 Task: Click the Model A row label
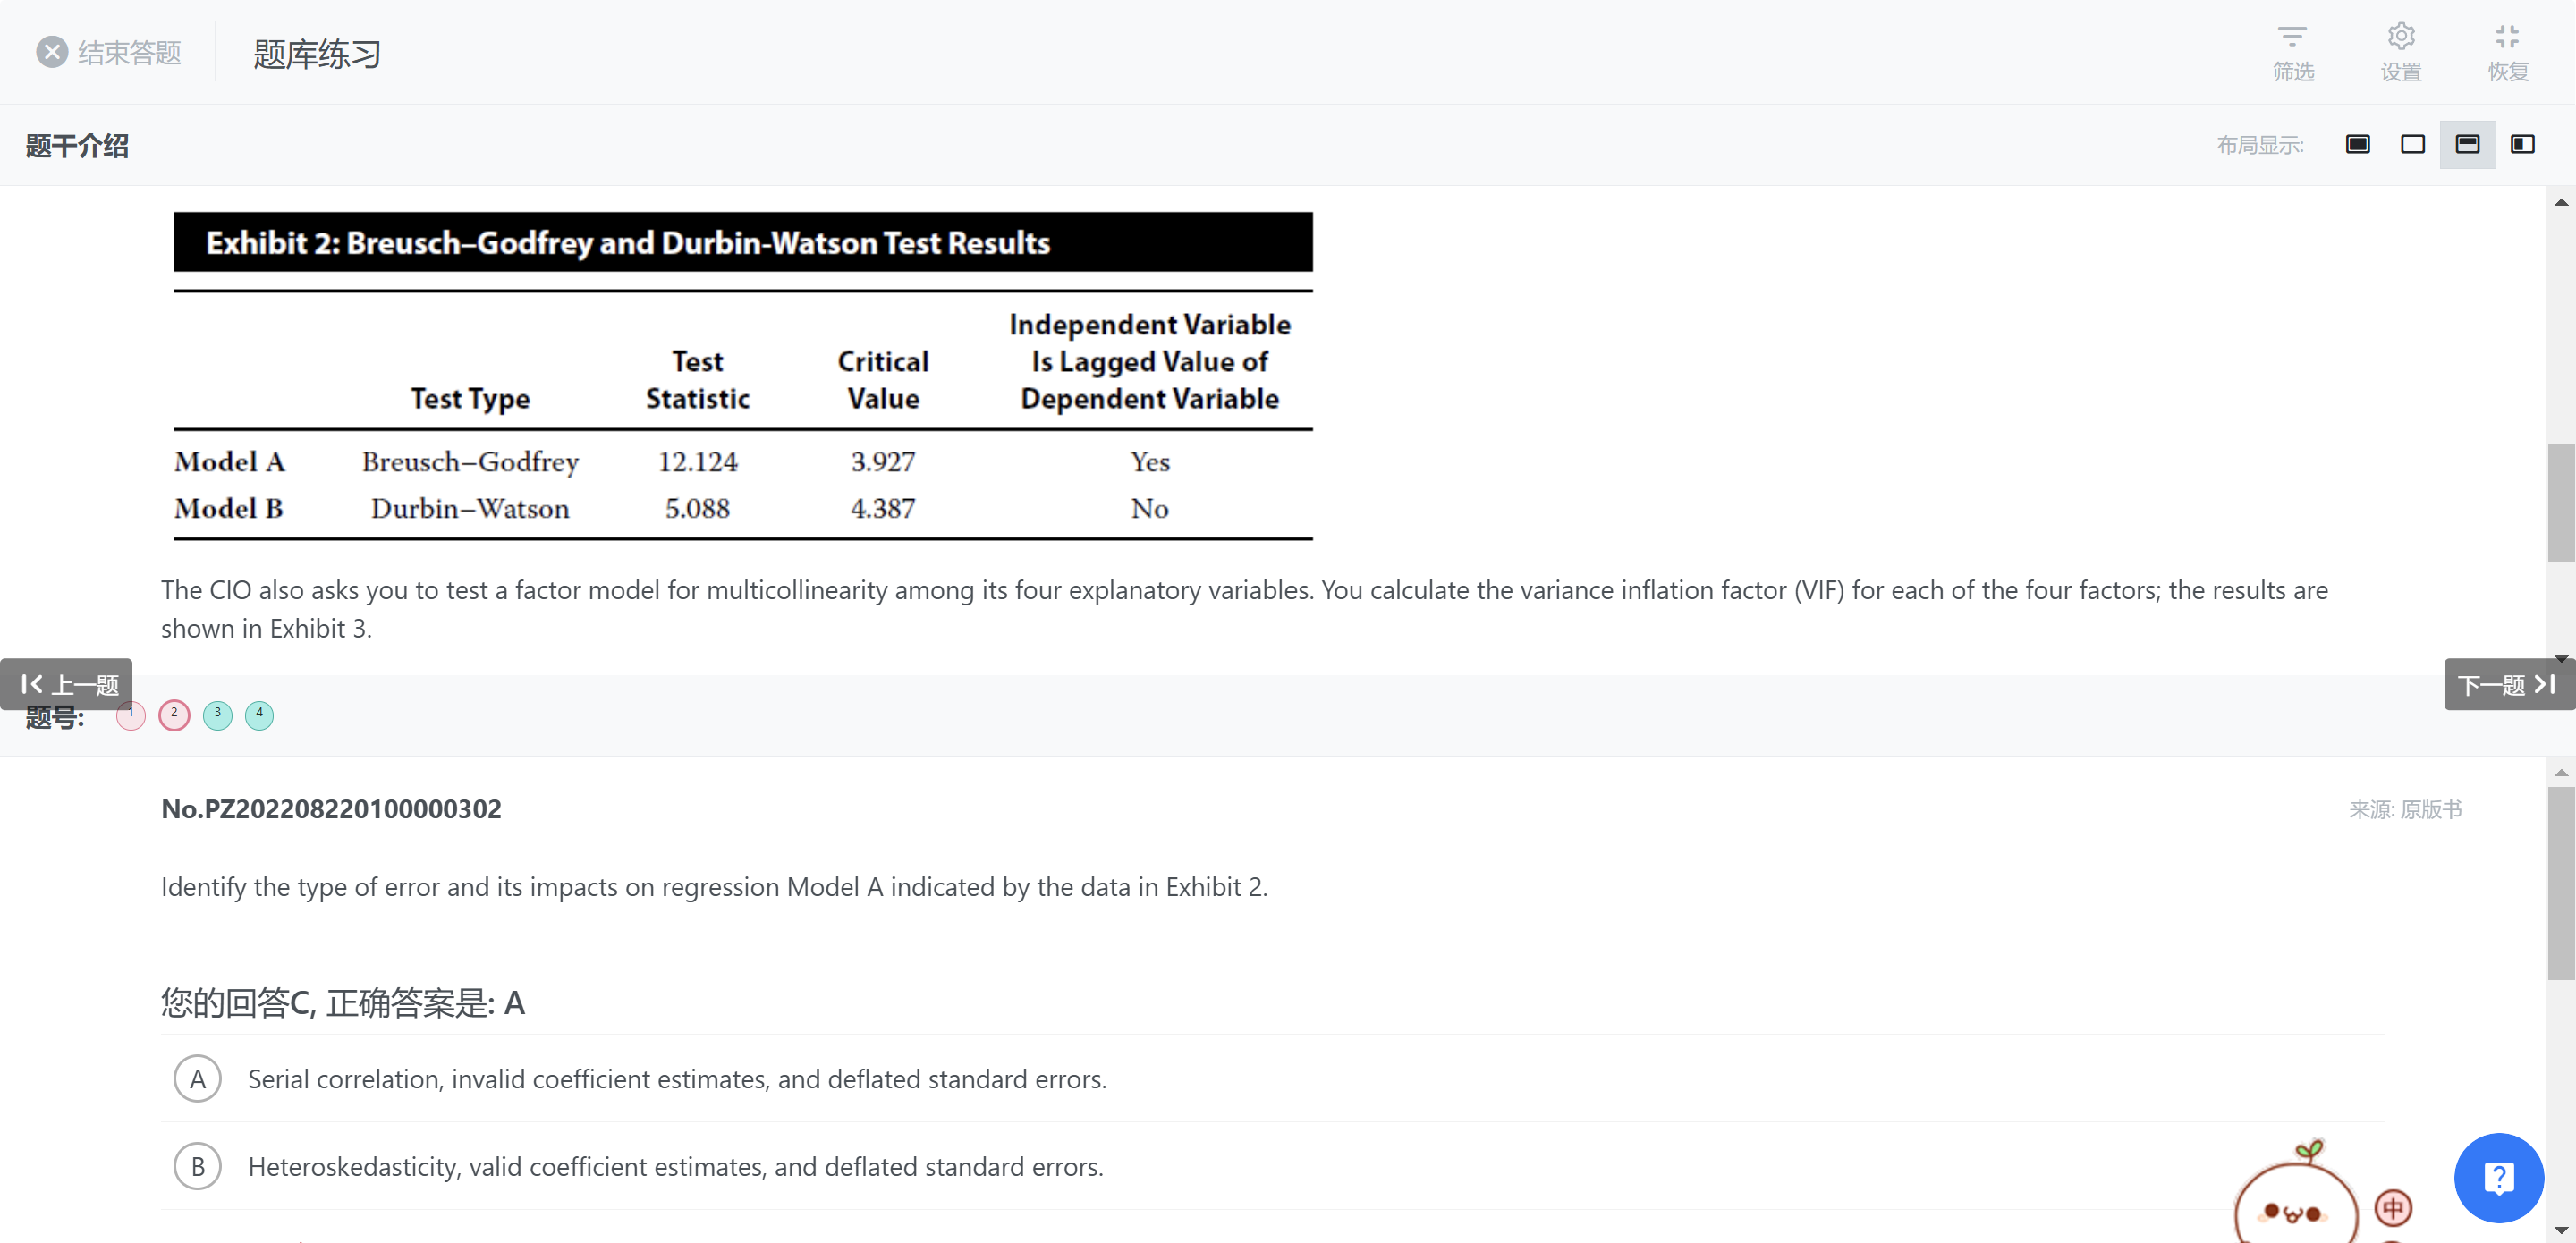click(x=229, y=462)
